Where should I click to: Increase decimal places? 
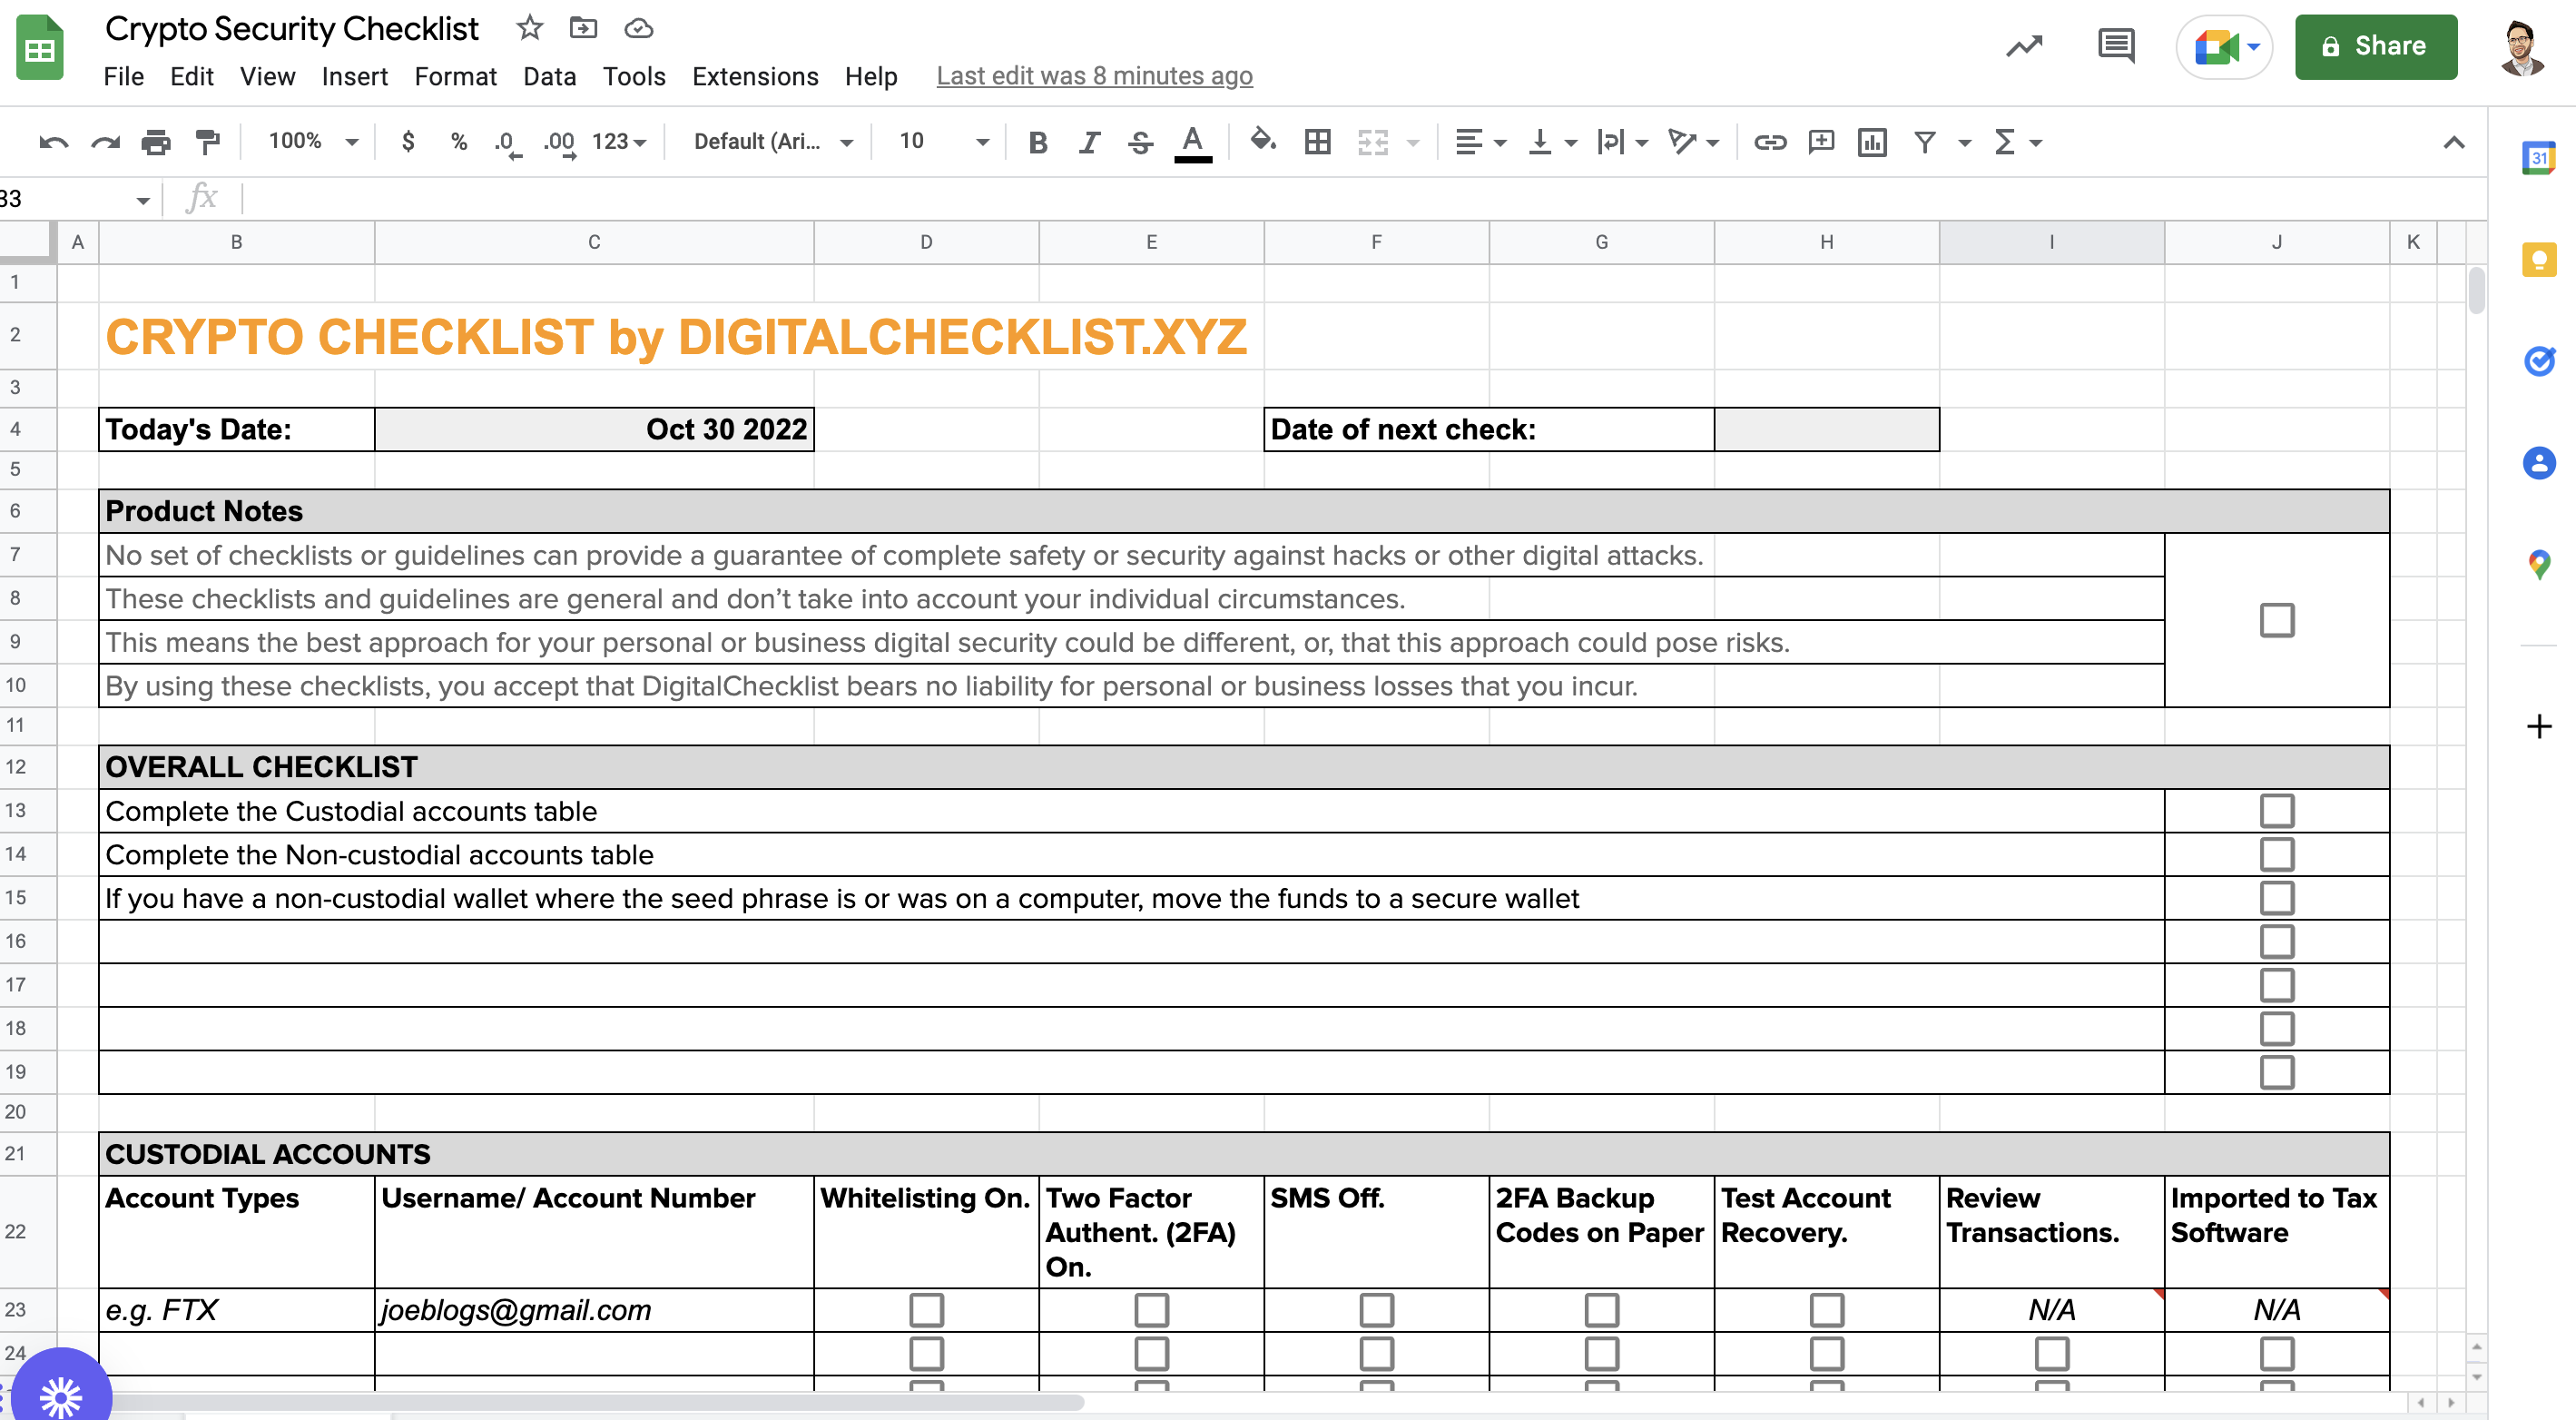pyautogui.click(x=560, y=143)
